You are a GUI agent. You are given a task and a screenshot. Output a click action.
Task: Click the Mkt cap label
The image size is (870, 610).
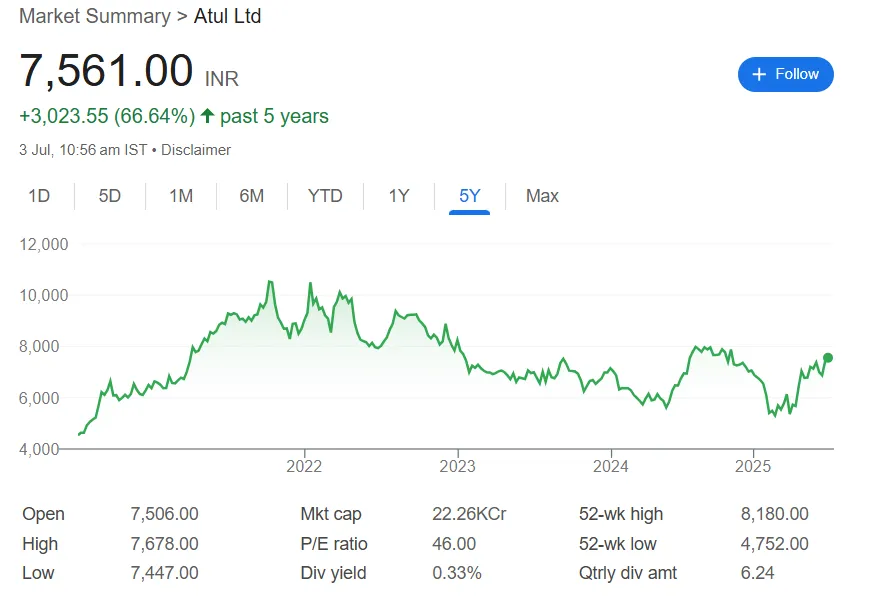pyautogui.click(x=331, y=514)
